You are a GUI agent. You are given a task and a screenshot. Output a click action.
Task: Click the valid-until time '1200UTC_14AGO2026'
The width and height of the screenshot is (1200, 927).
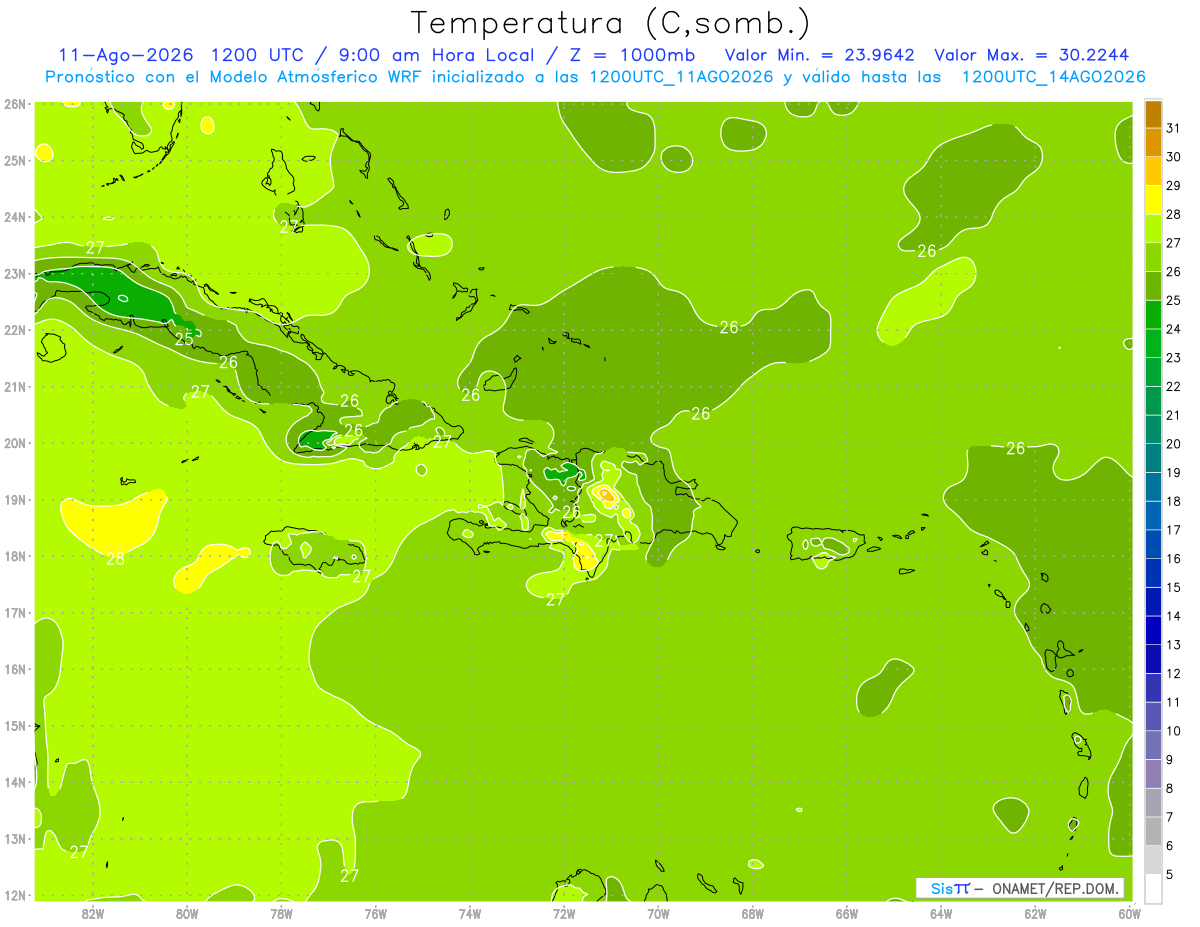coord(1053,77)
